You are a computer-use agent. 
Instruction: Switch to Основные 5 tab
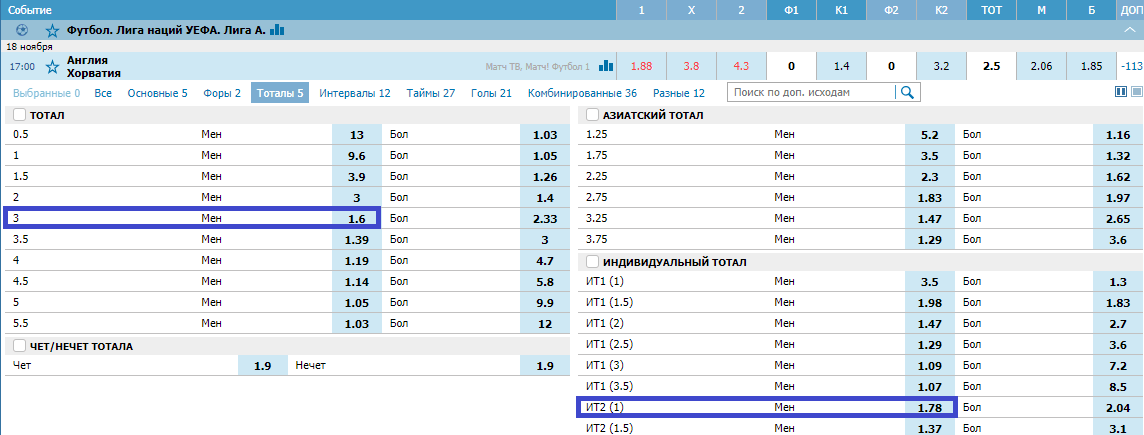158,93
